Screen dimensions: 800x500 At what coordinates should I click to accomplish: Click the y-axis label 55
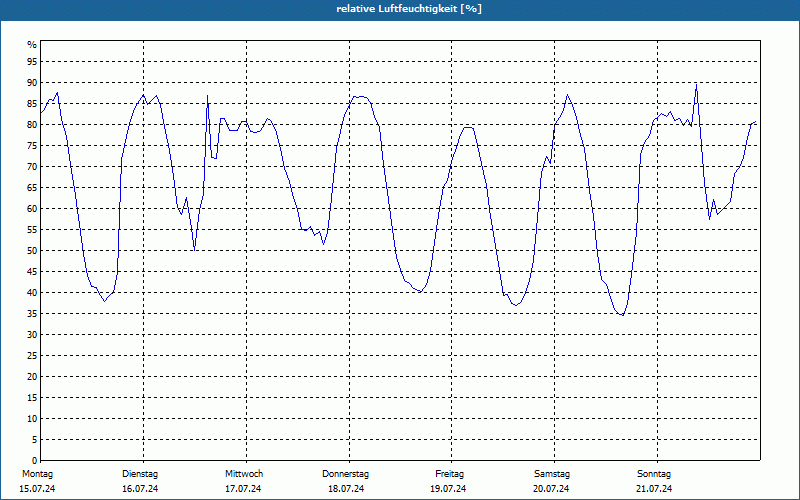(x=32, y=230)
